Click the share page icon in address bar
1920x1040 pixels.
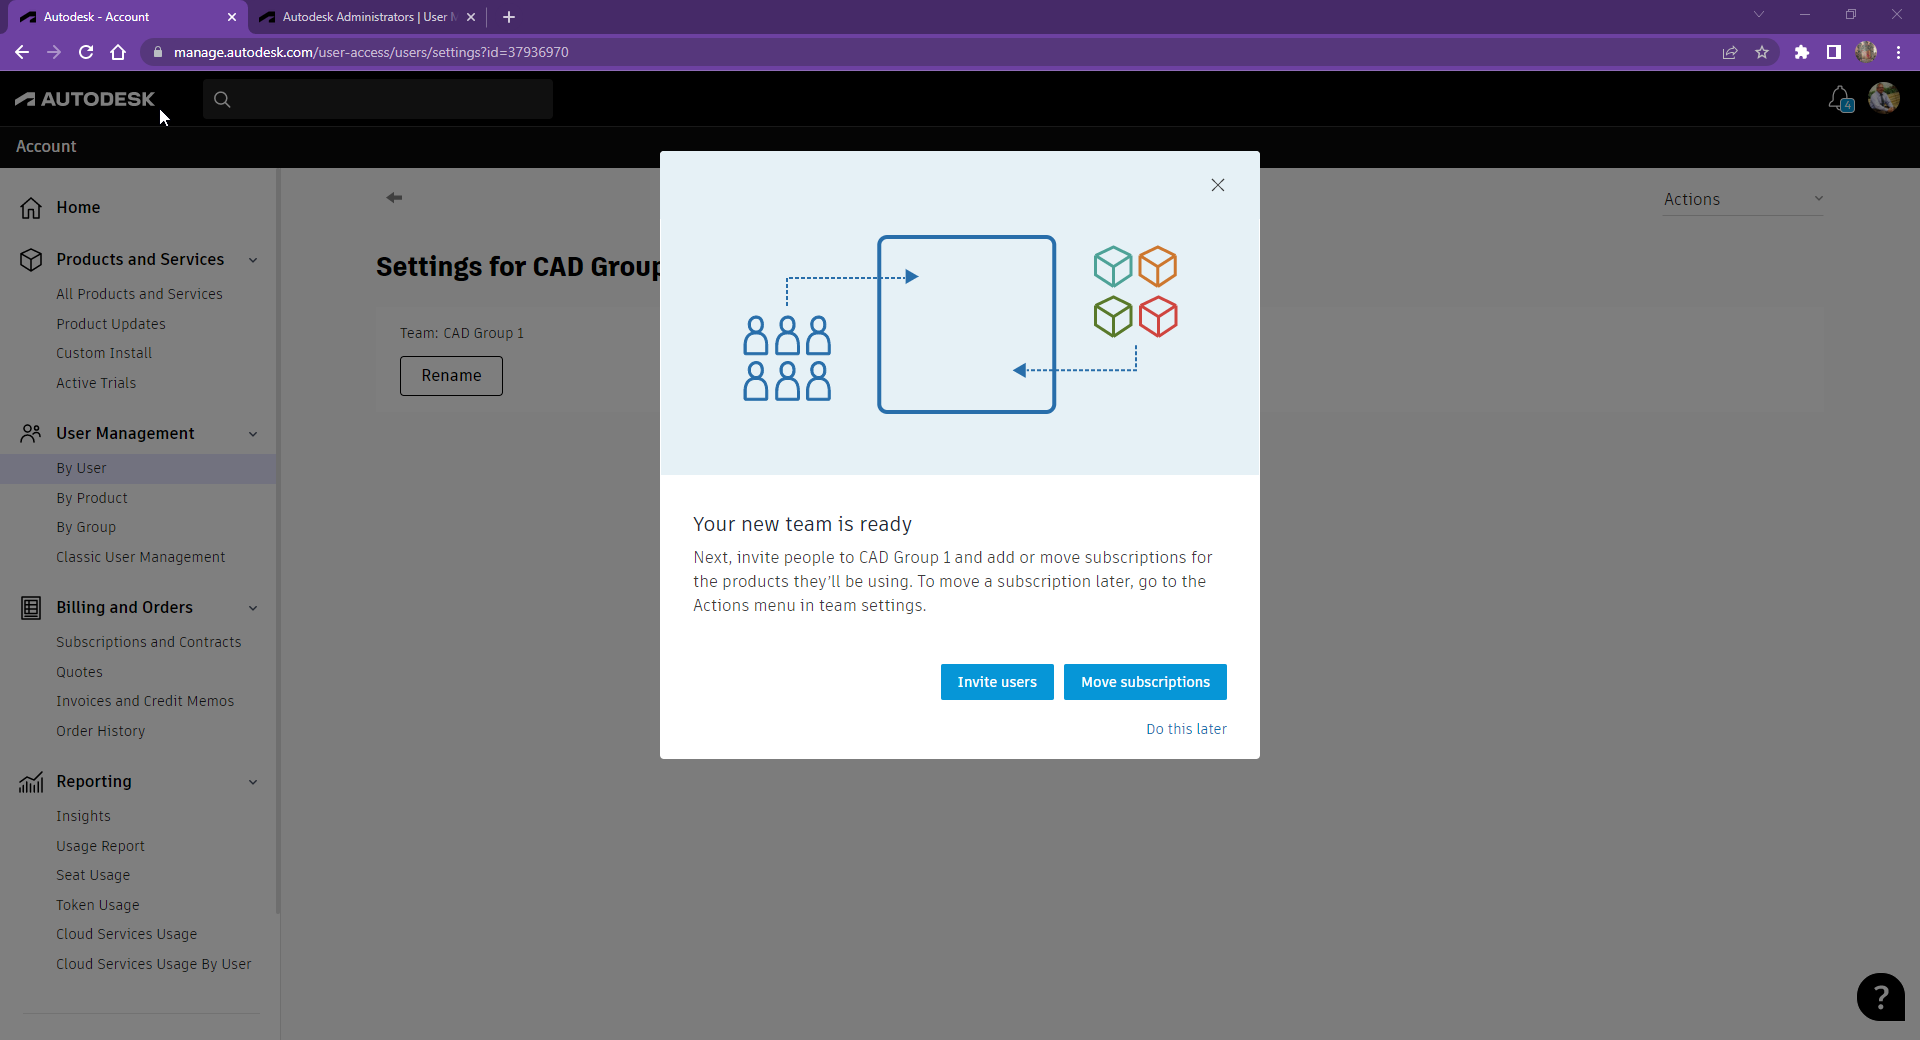pos(1730,52)
